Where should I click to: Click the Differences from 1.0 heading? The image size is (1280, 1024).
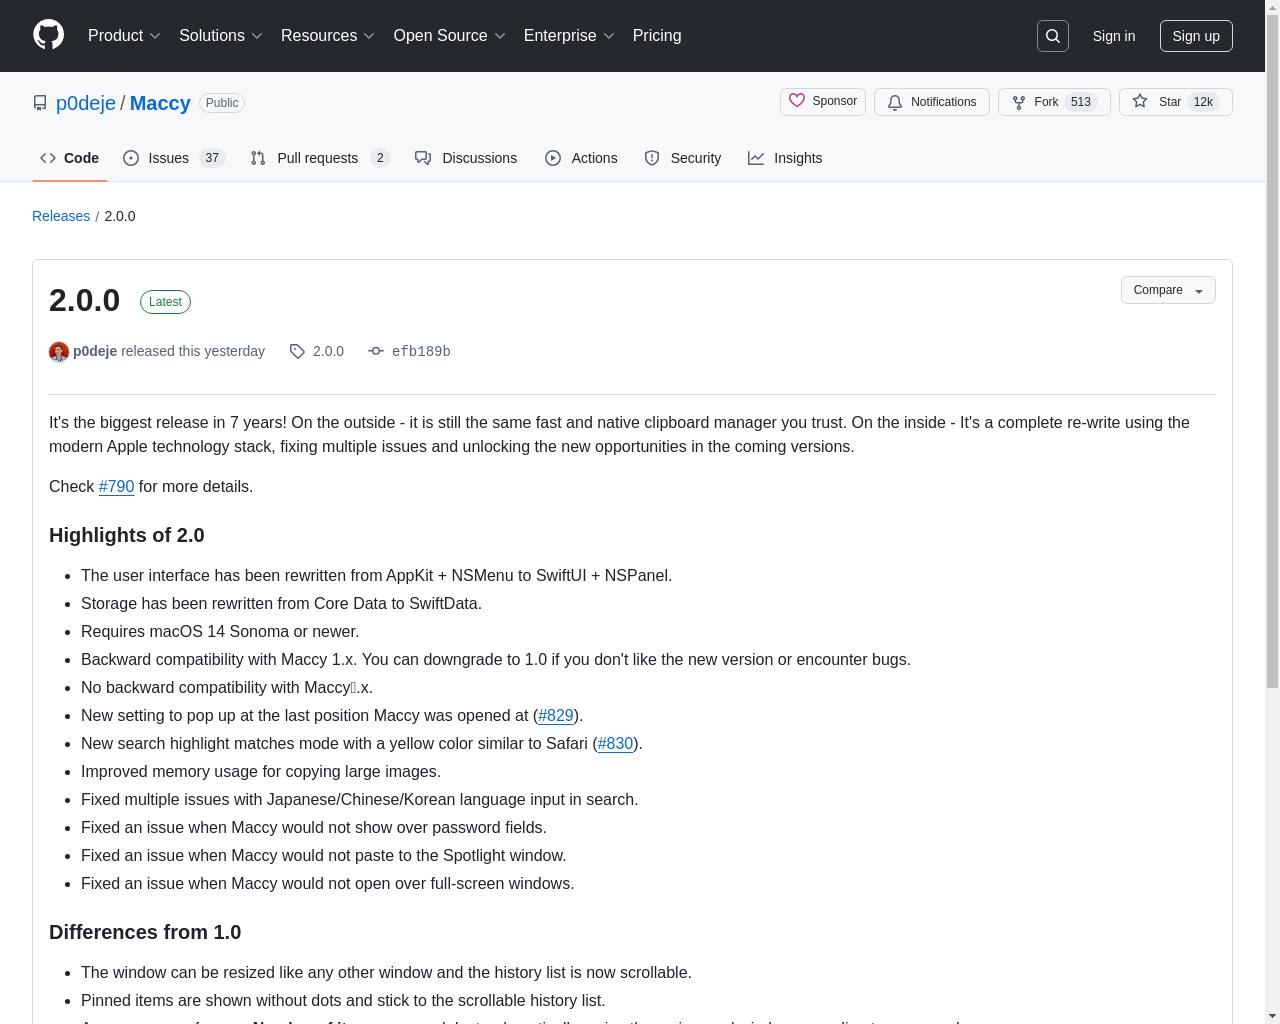point(145,932)
